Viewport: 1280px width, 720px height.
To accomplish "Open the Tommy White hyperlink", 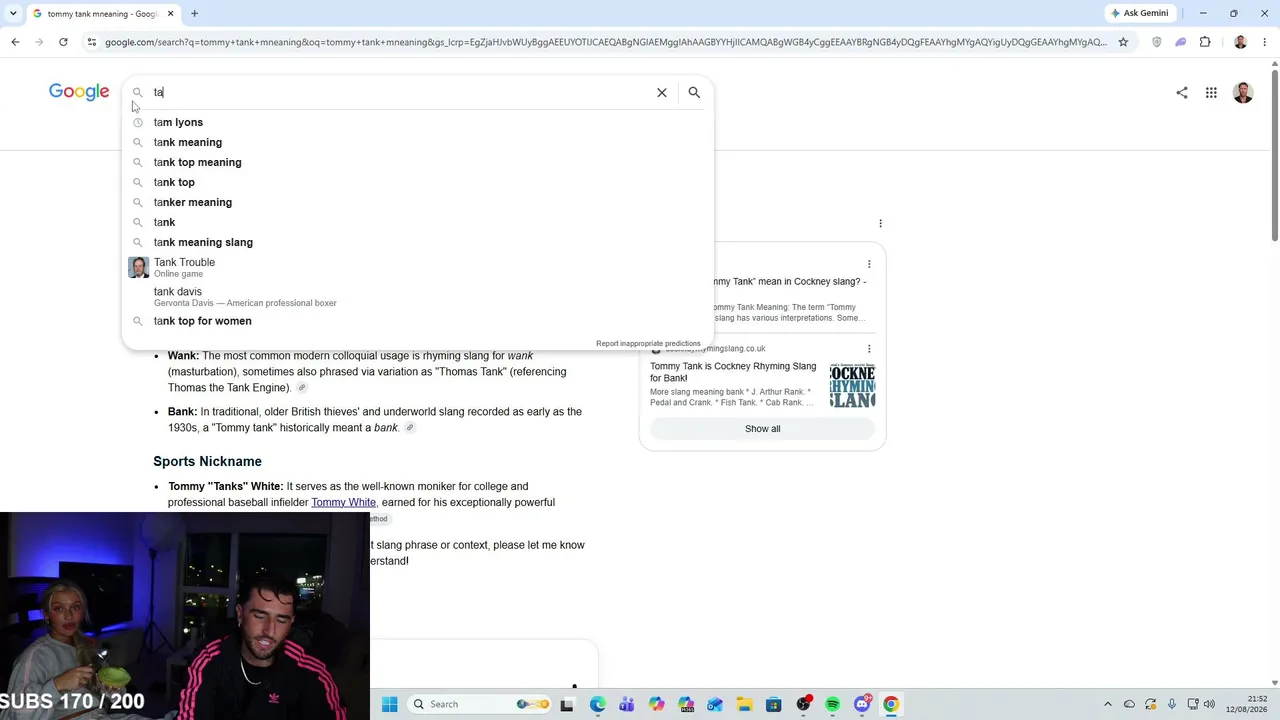I will pyautogui.click(x=343, y=502).
